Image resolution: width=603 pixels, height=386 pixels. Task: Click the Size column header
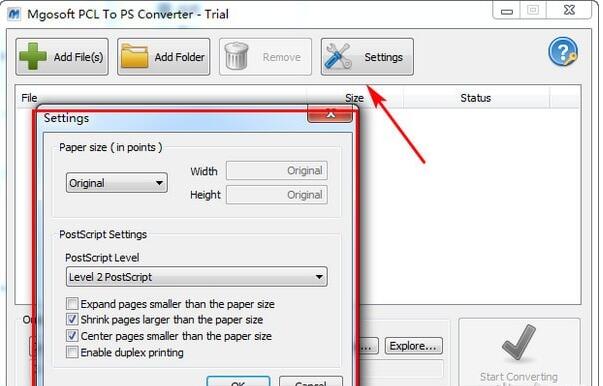pos(355,98)
